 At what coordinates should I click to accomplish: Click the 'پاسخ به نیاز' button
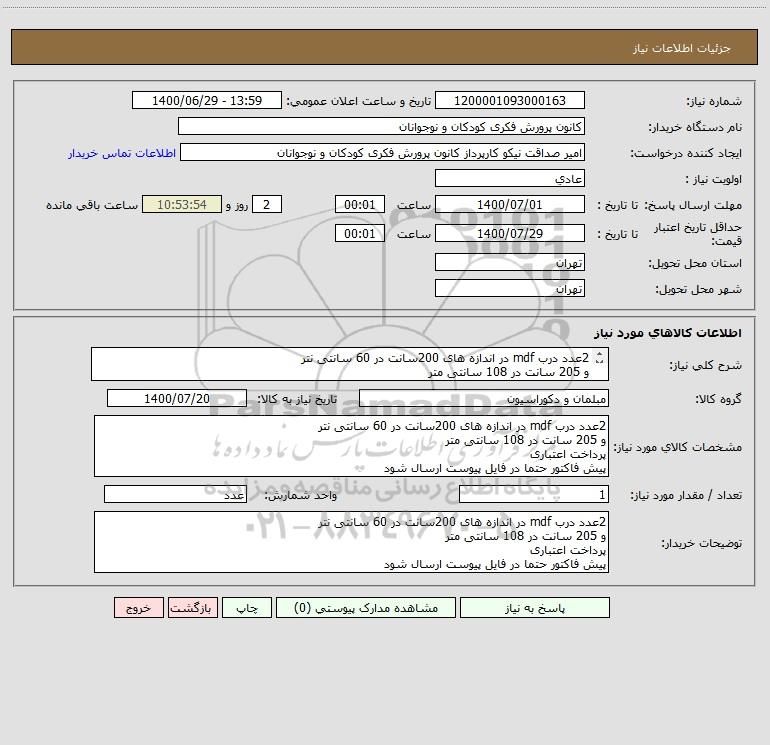click(x=534, y=607)
